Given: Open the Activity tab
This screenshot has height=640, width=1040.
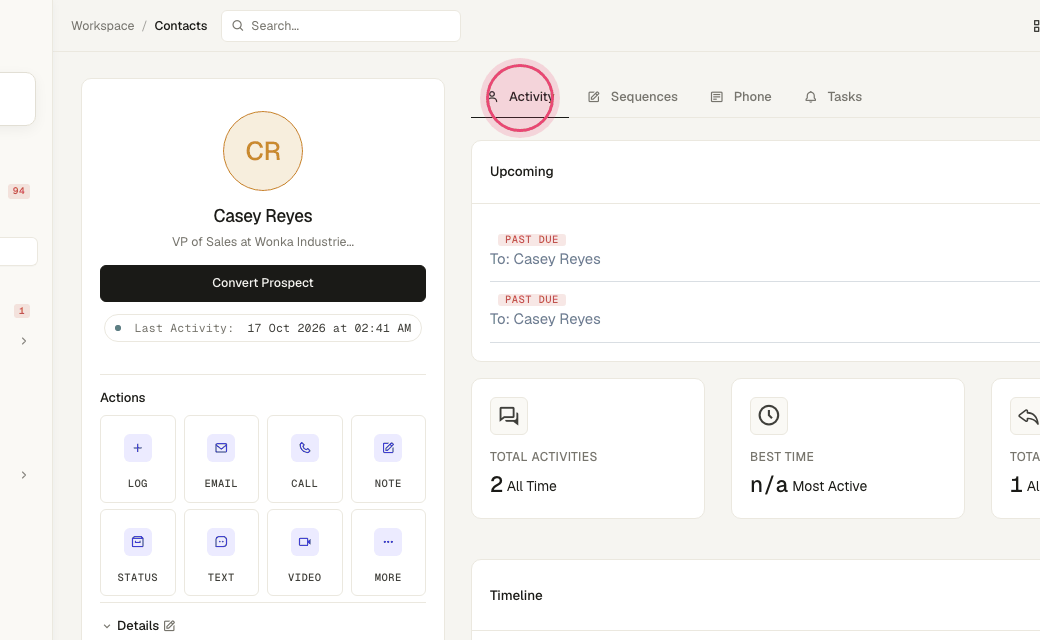Looking at the screenshot, I should point(520,97).
